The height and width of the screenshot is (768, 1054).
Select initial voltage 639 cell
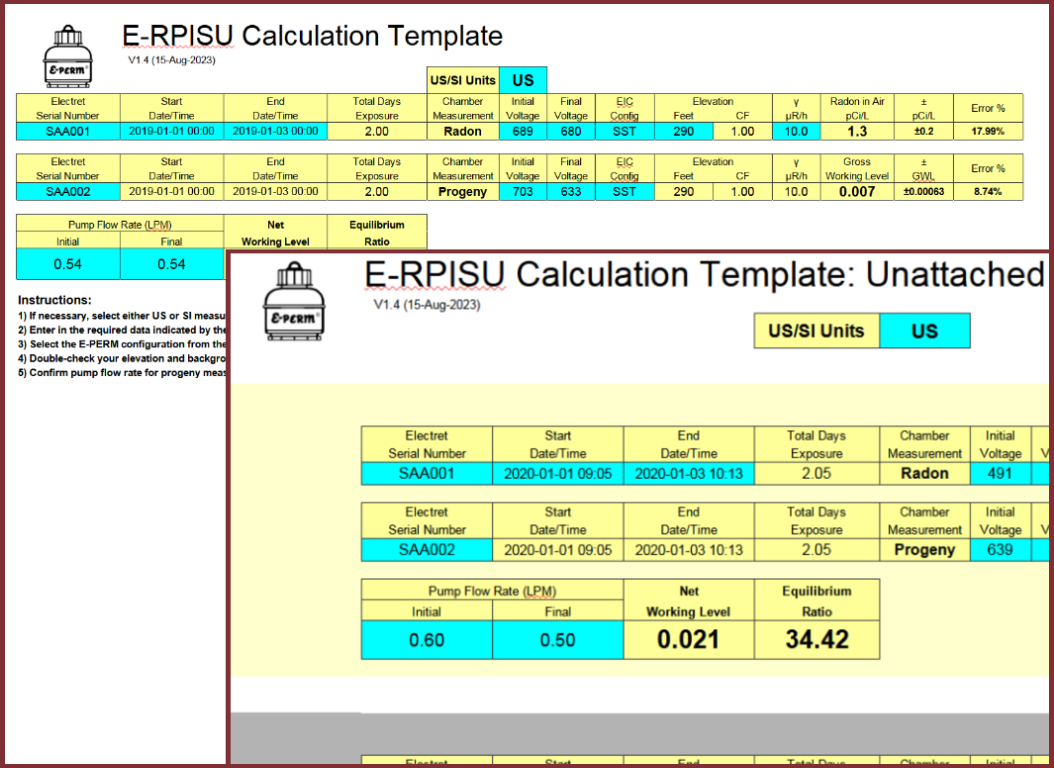pos(1000,550)
